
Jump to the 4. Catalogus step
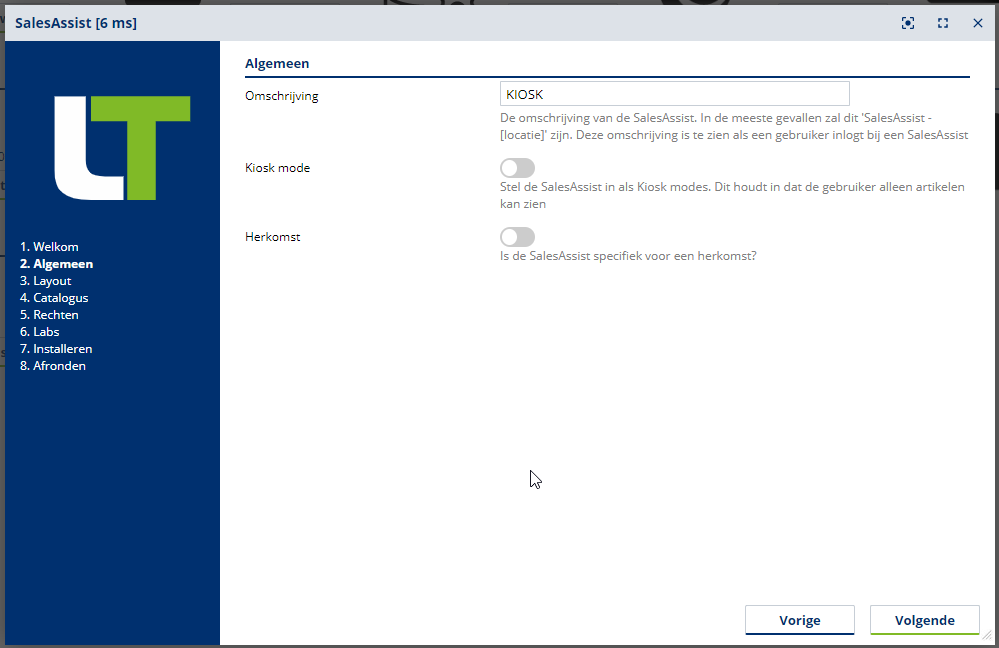tap(54, 298)
